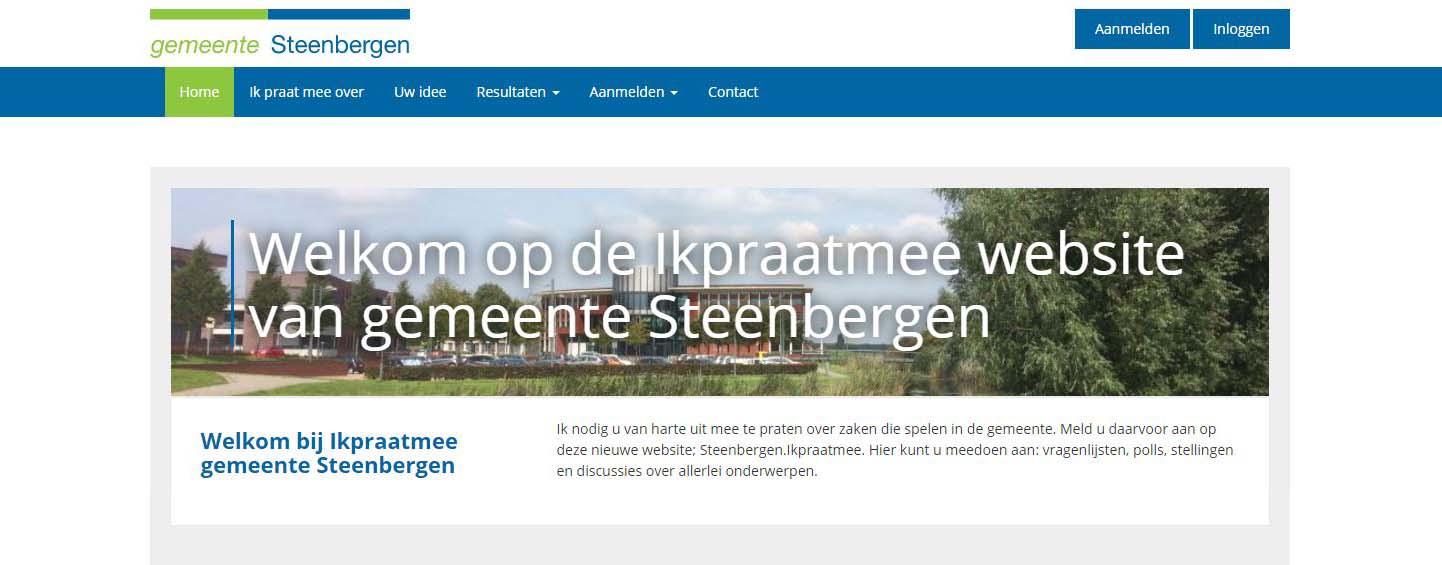Click the caret arrow beside Aanmelden in navbar

pyautogui.click(x=674, y=93)
